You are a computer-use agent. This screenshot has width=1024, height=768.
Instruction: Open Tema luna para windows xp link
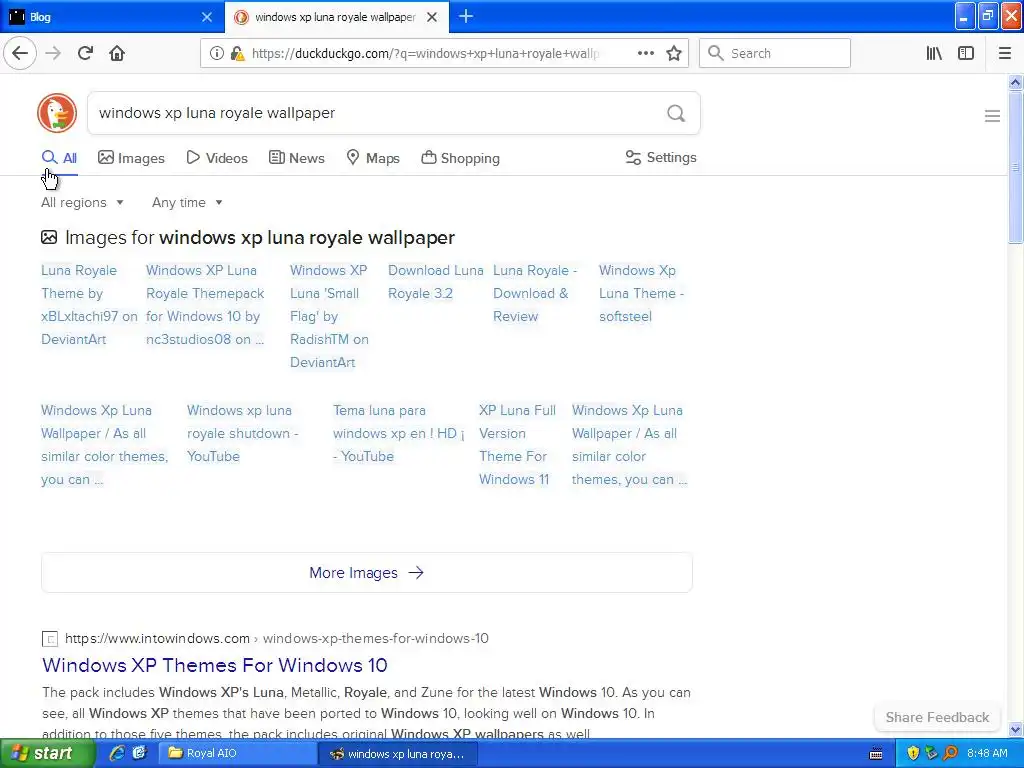pos(398,434)
